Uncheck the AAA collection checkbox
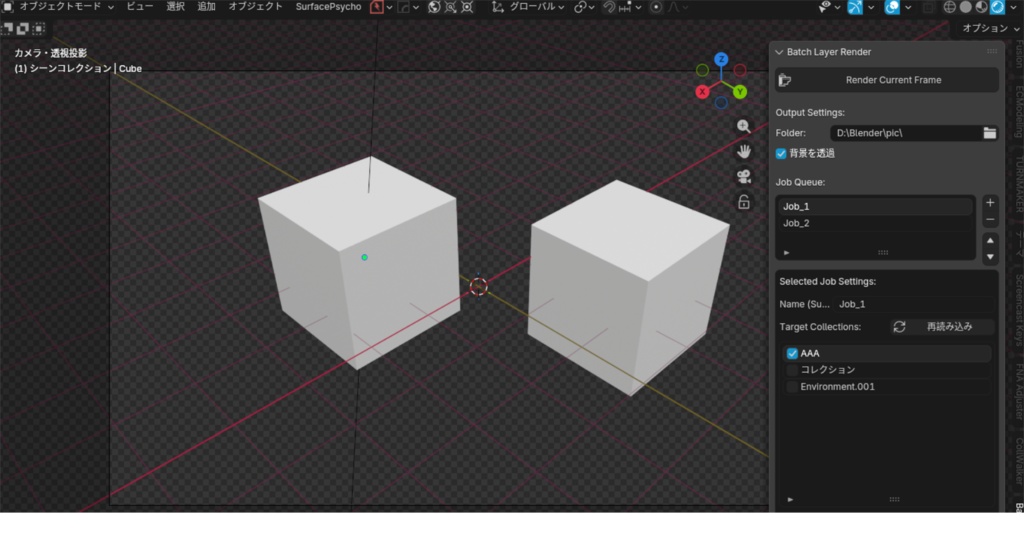The height and width of the screenshot is (555, 1024). pos(792,353)
